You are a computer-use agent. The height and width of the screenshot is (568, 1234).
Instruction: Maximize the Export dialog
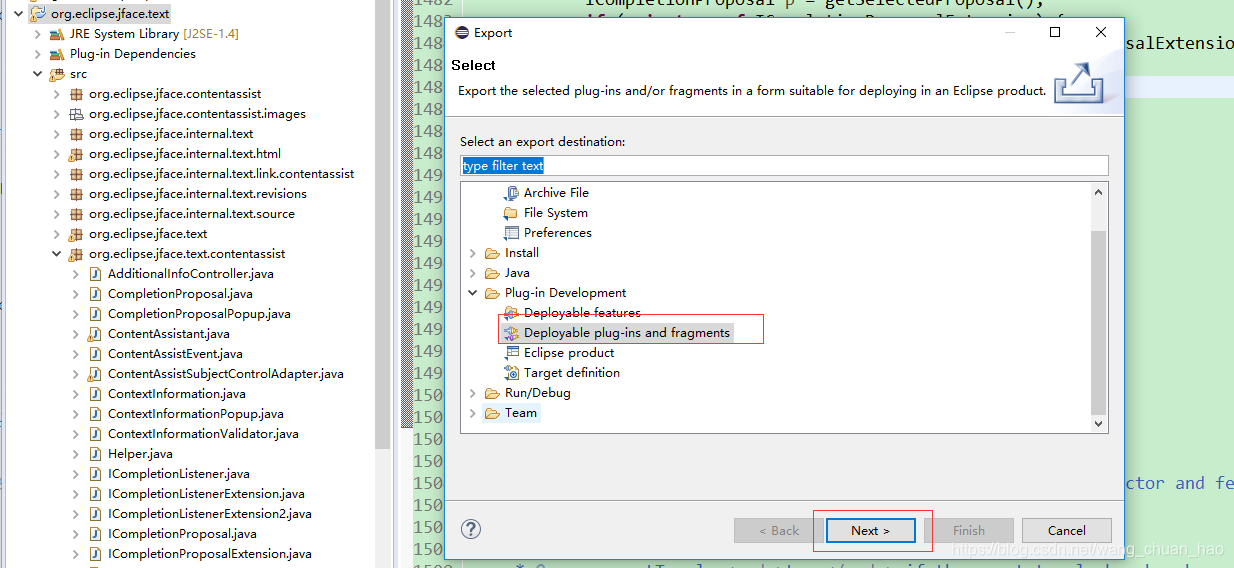[1055, 32]
